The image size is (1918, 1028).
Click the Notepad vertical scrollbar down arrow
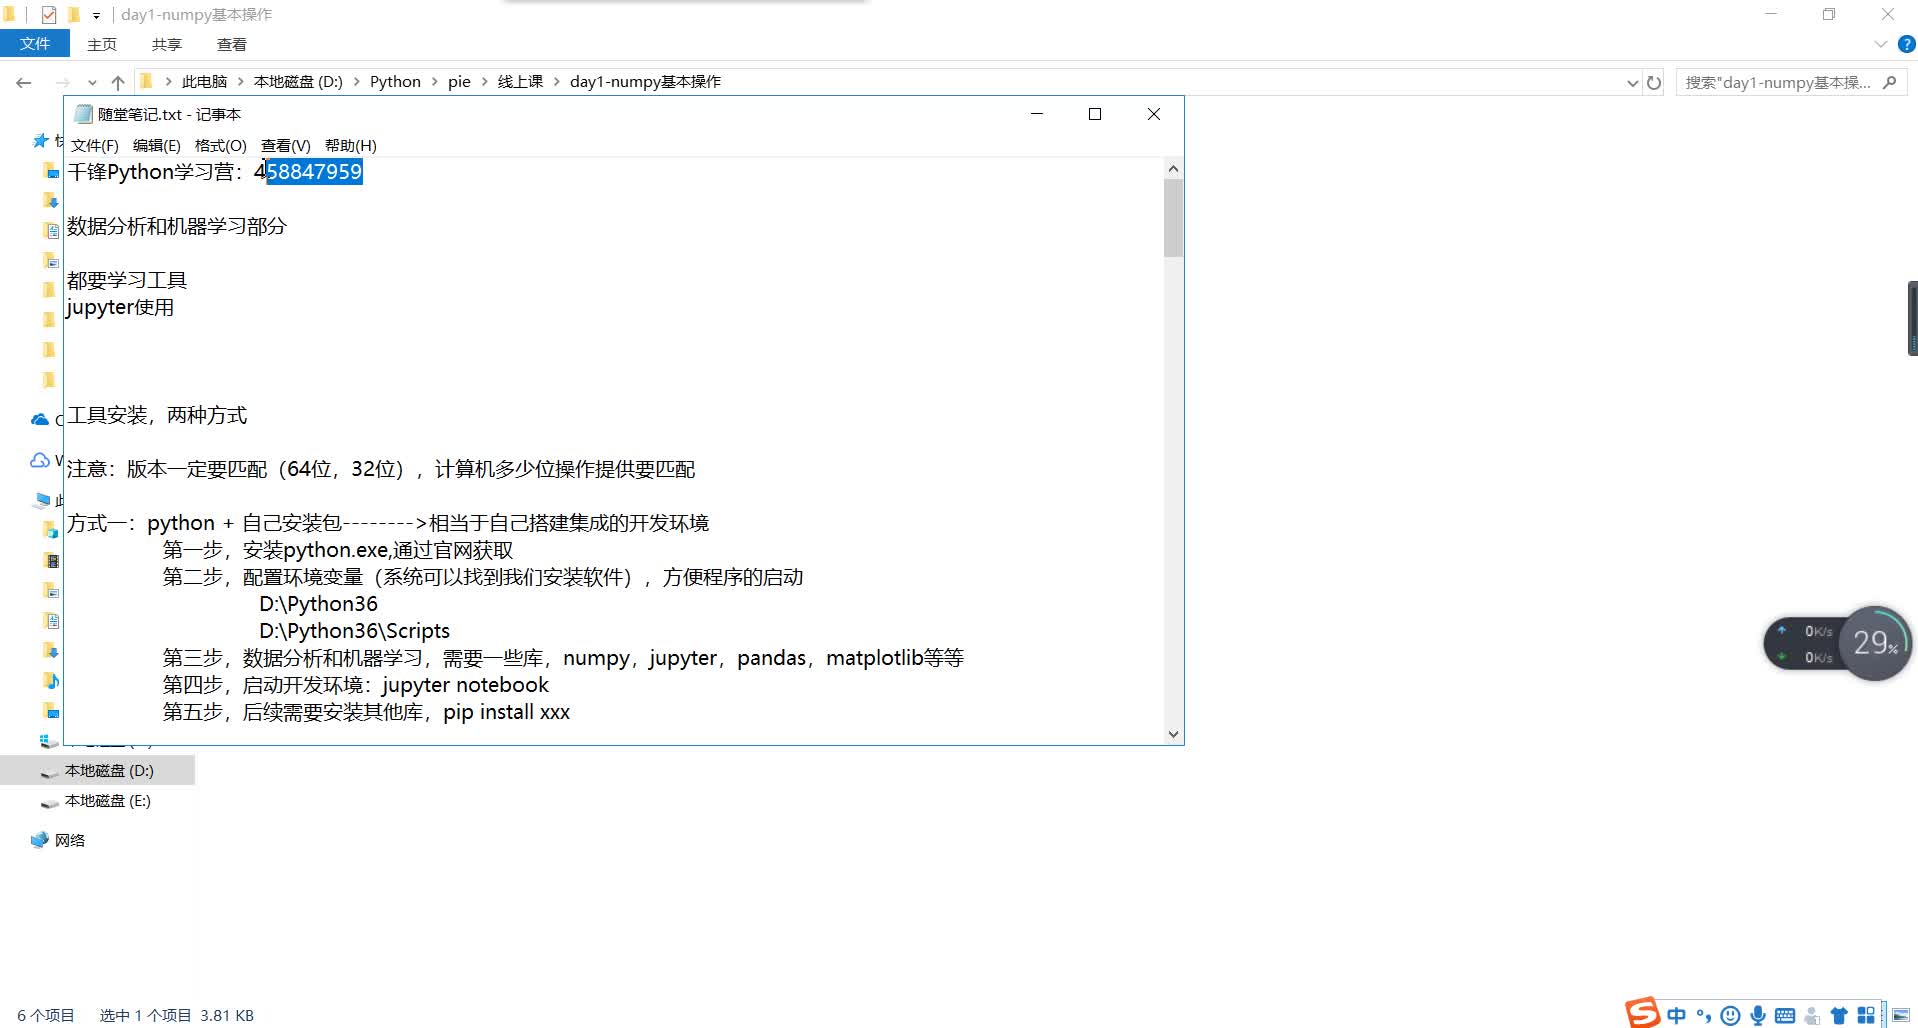1172,733
